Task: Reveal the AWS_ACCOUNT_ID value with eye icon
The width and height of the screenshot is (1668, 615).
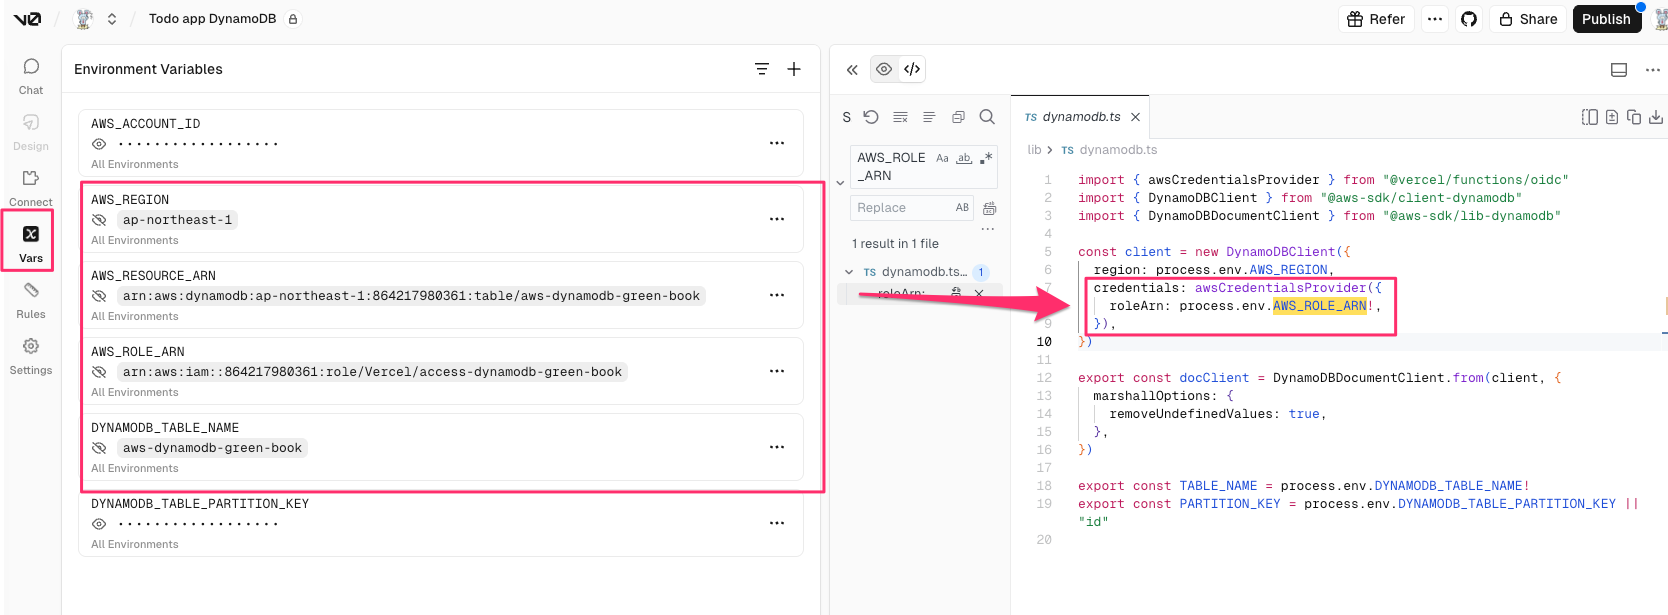Action: [99, 144]
